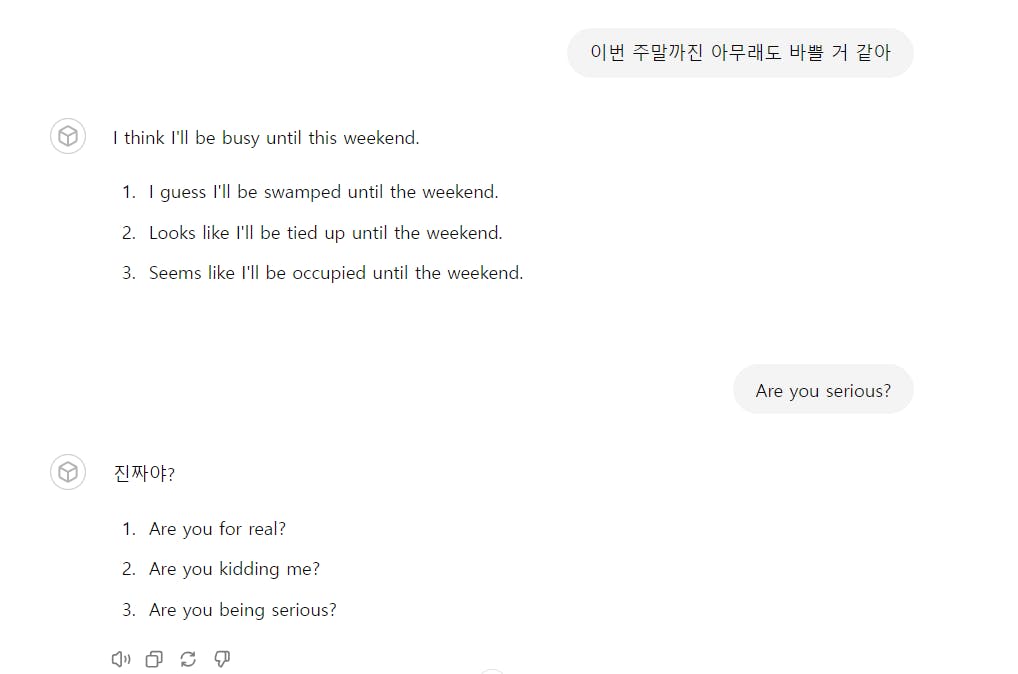1018x674 pixels.
Task: Click the word 'occupied' in the third suggestion
Action: coord(329,273)
